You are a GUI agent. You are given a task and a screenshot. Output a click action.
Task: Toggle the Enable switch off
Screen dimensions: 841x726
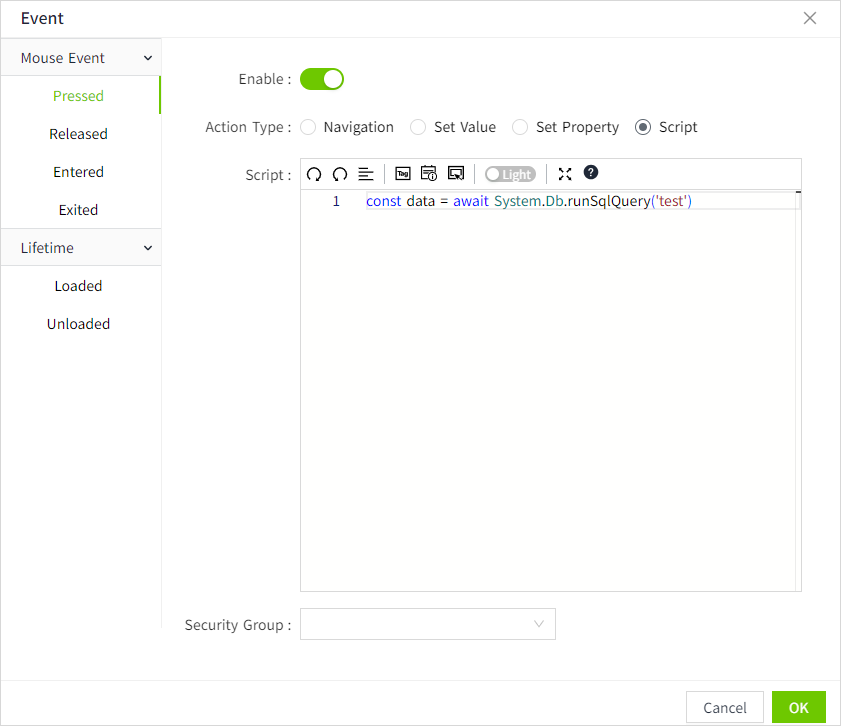click(322, 79)
